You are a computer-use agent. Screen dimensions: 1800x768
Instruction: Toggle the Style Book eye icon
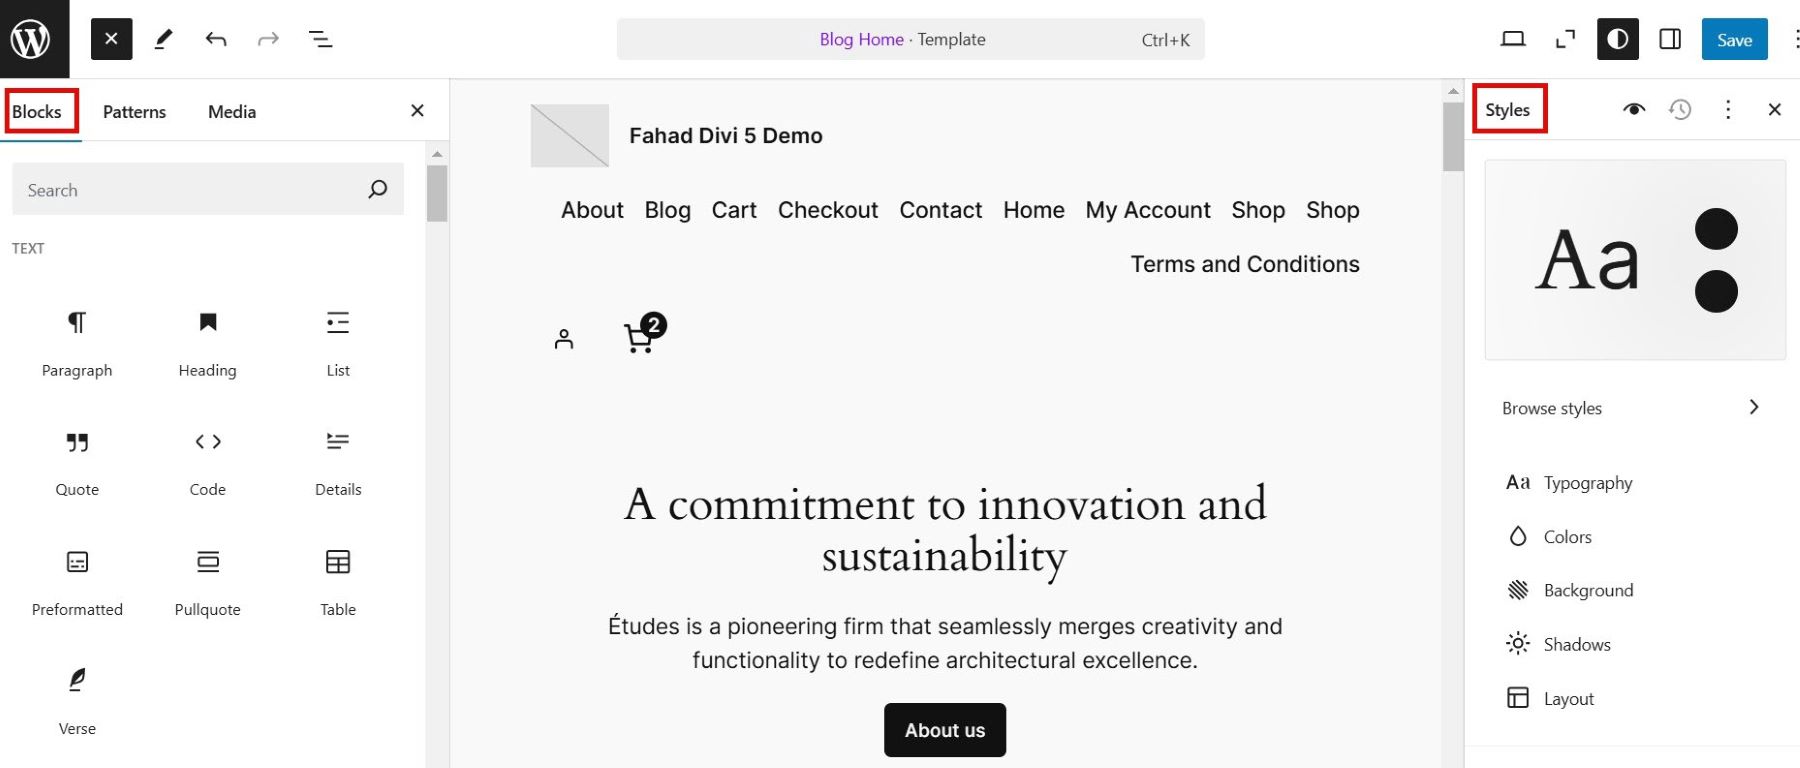pos(1634,109)
